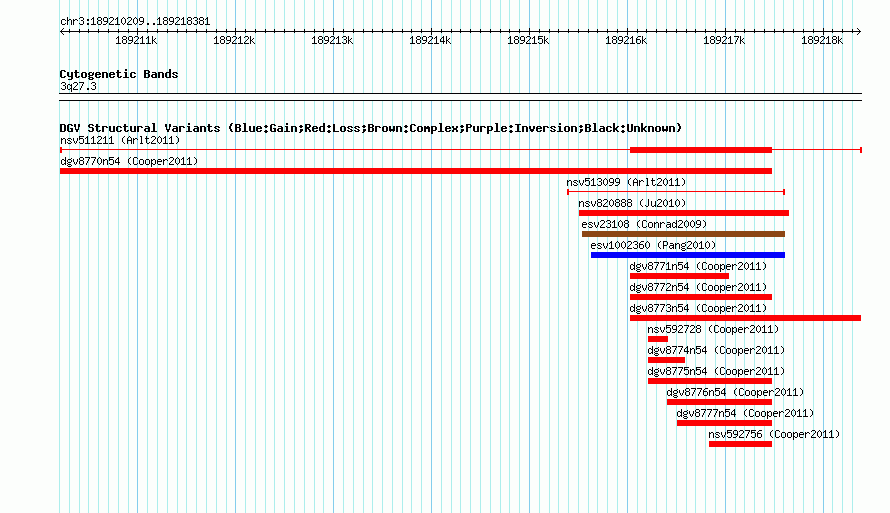Click the left arrow of the ruler
This screenshot has width=890, height=513.
62,31
